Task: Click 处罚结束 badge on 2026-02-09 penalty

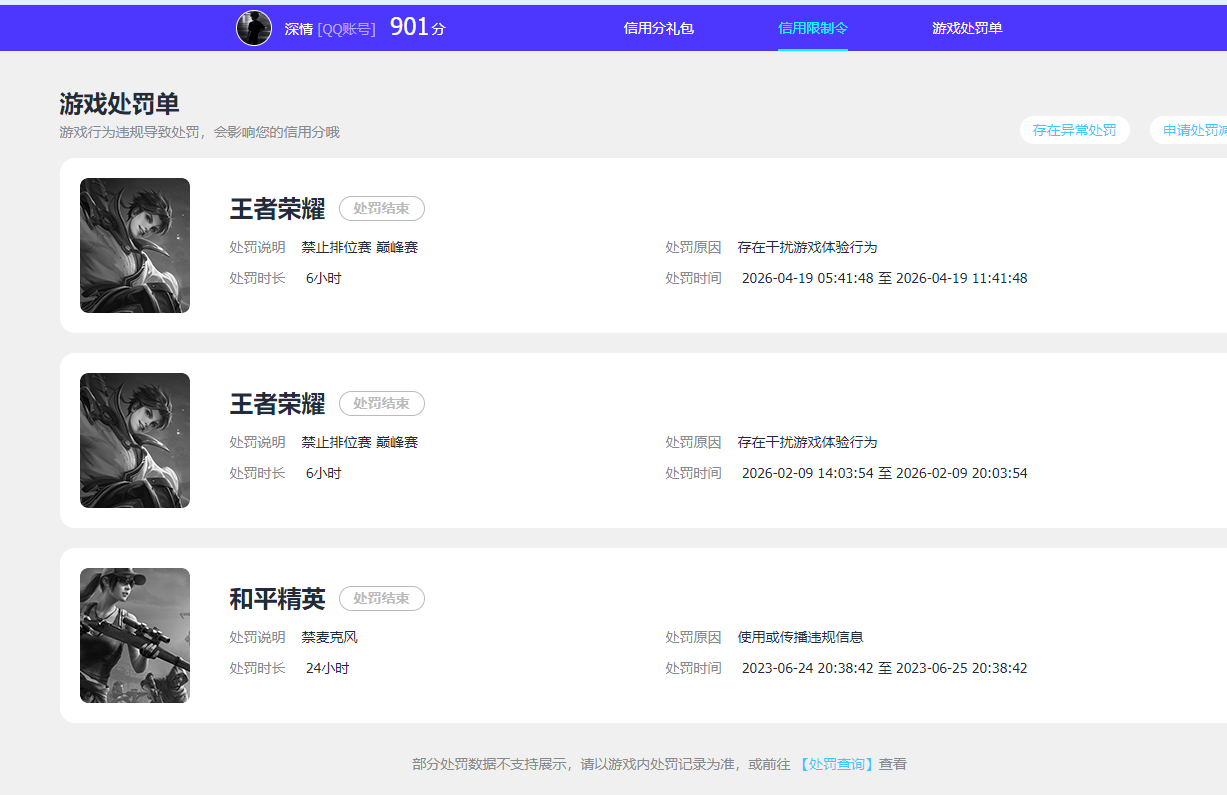Action: coord(382,403)
